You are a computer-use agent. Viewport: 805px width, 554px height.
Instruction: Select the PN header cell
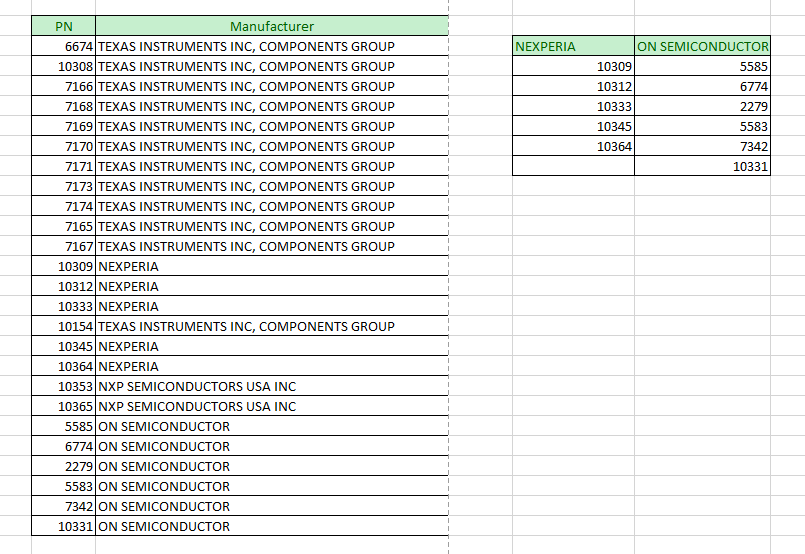click(64, 26)
